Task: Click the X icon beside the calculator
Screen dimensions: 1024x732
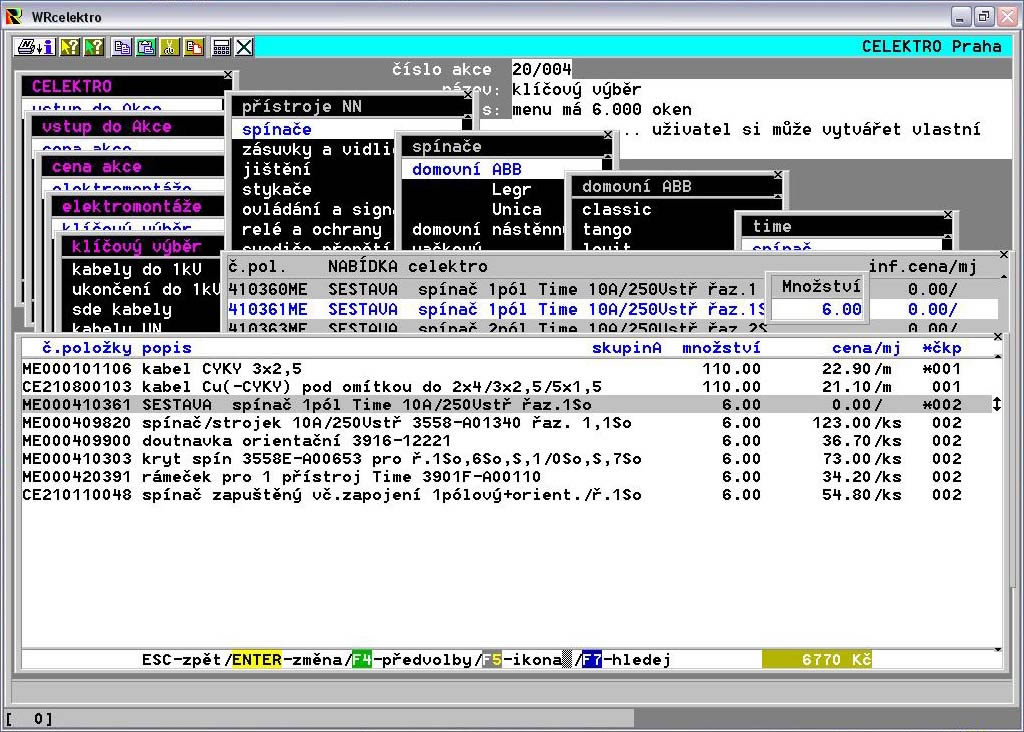Action: click(244, 47)
